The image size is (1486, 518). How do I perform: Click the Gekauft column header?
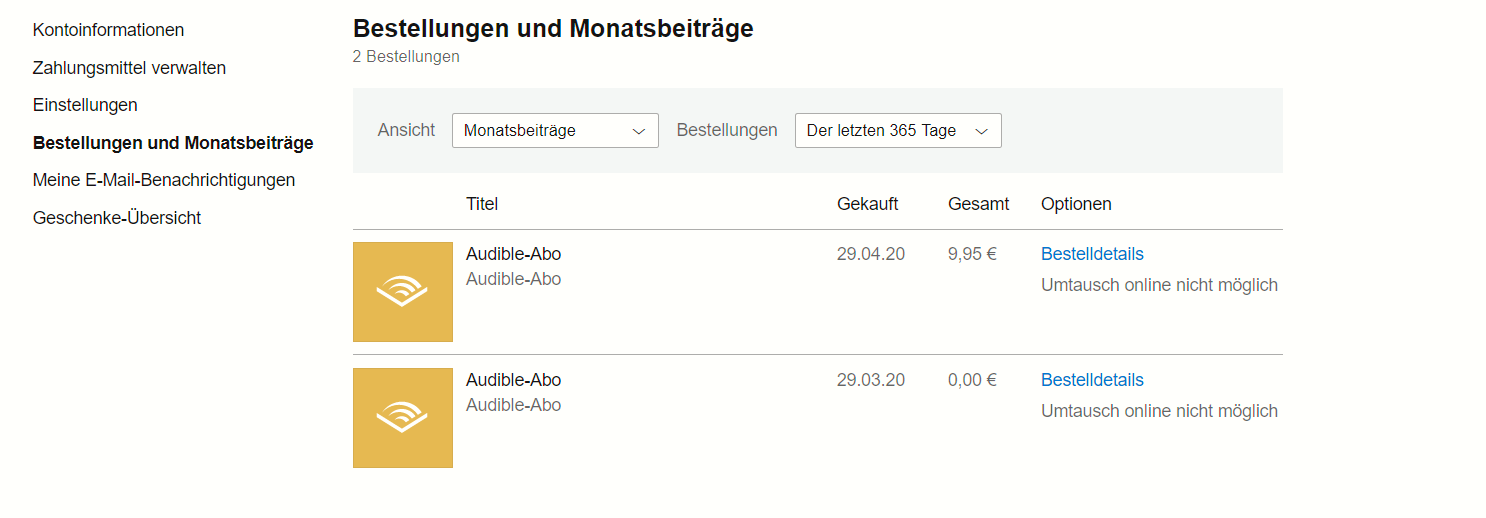click(x=868, y=204)
